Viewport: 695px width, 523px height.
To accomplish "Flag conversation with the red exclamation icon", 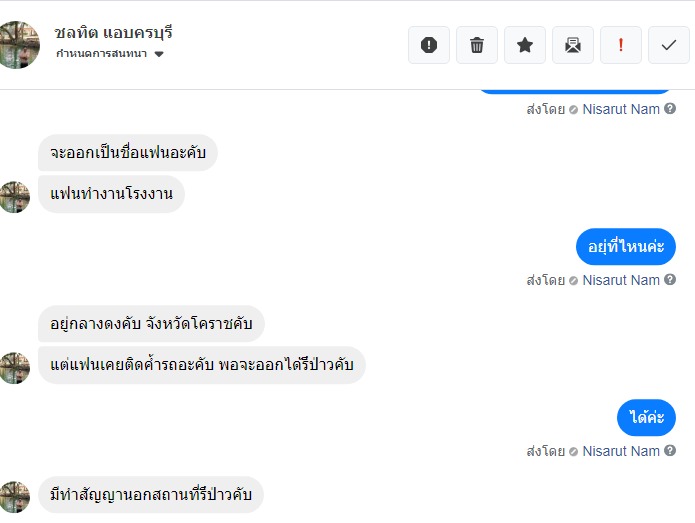I will pos(621,45).
